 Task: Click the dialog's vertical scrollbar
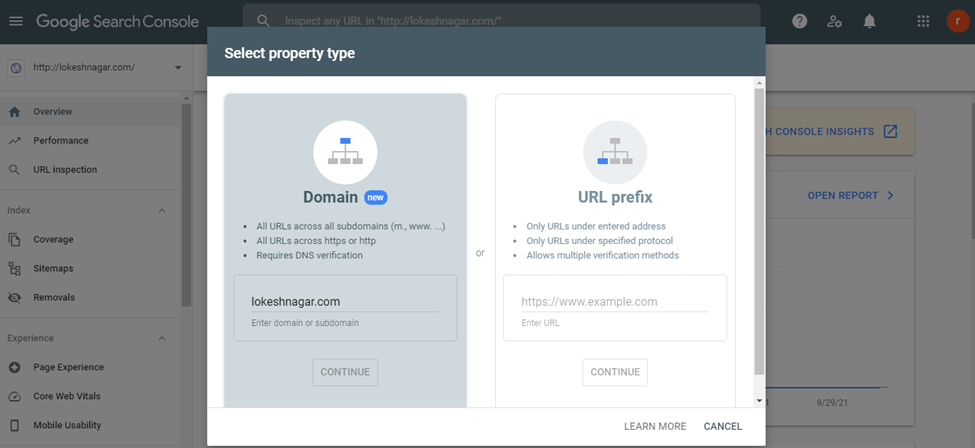point(759,231)
